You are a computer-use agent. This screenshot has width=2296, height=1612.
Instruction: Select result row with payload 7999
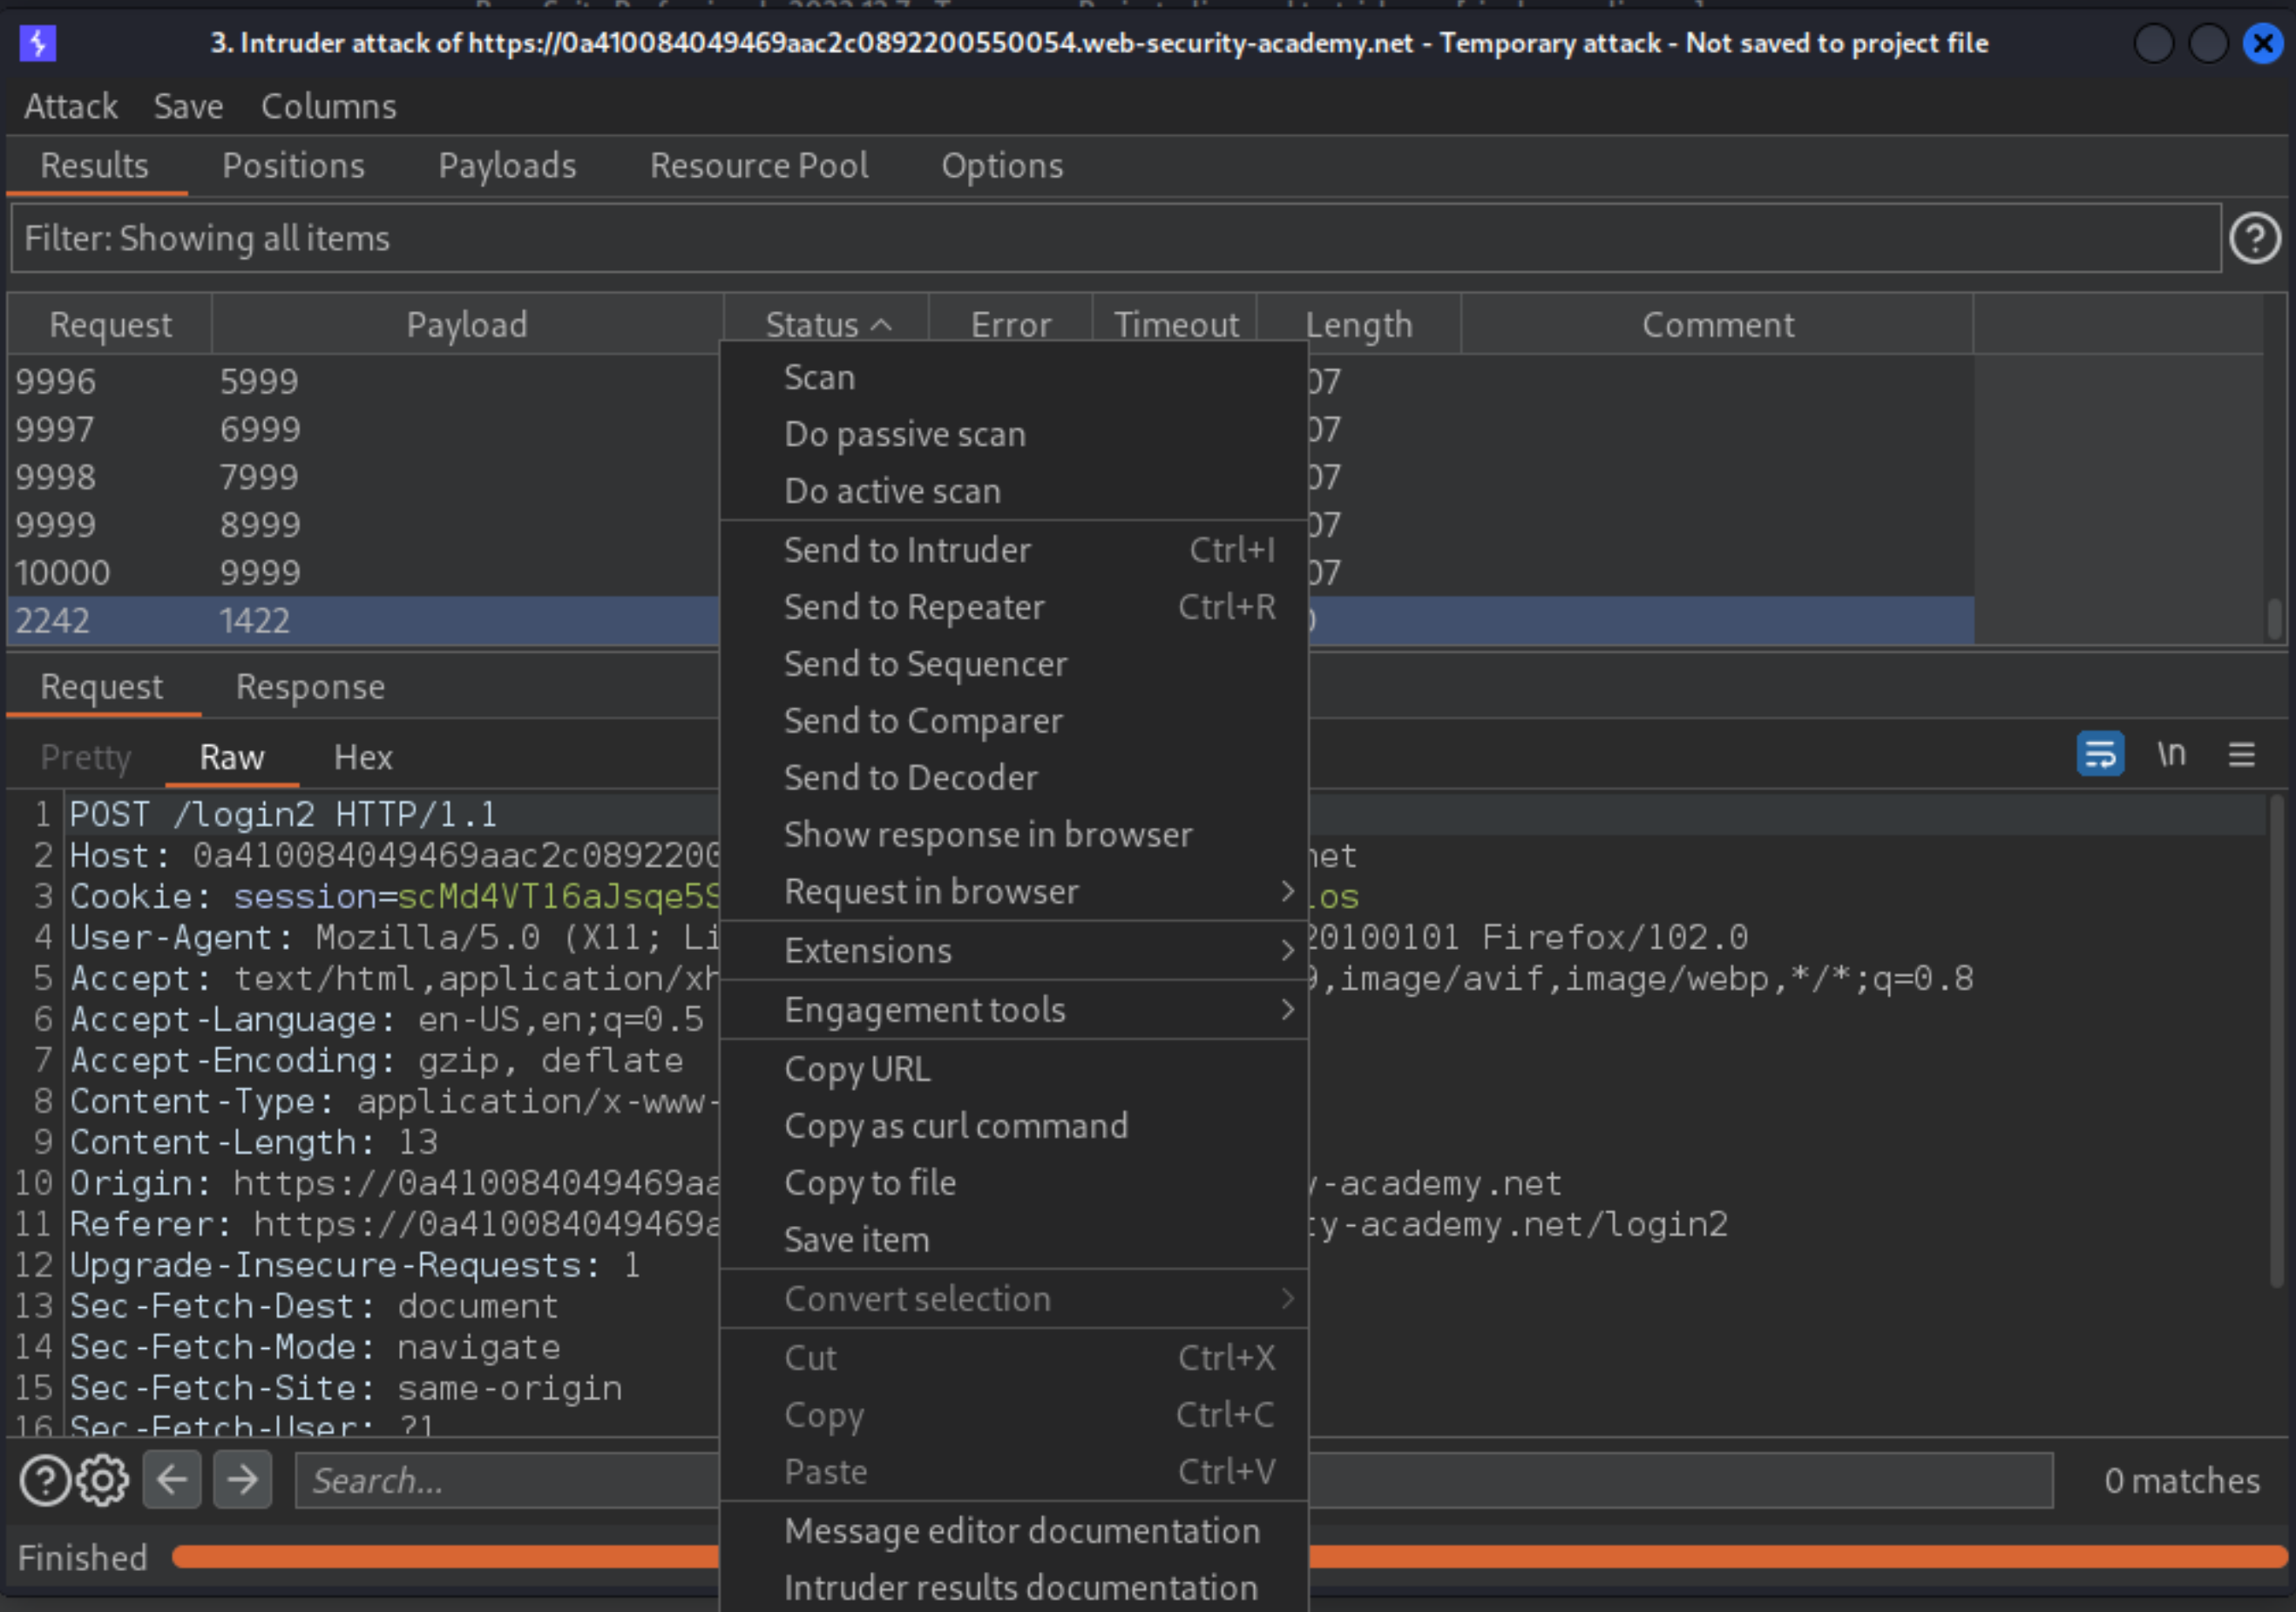(x=364, y=477)
